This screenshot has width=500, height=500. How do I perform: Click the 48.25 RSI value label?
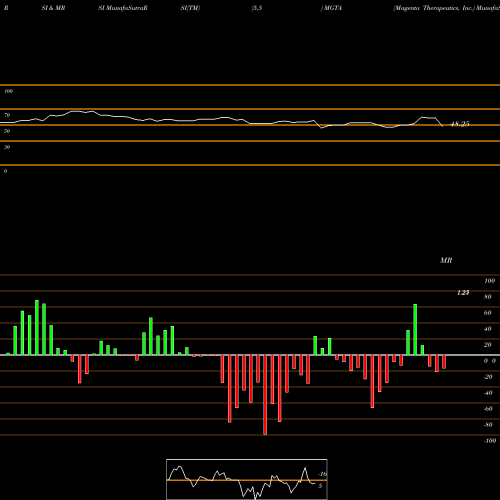click(460, 124)
